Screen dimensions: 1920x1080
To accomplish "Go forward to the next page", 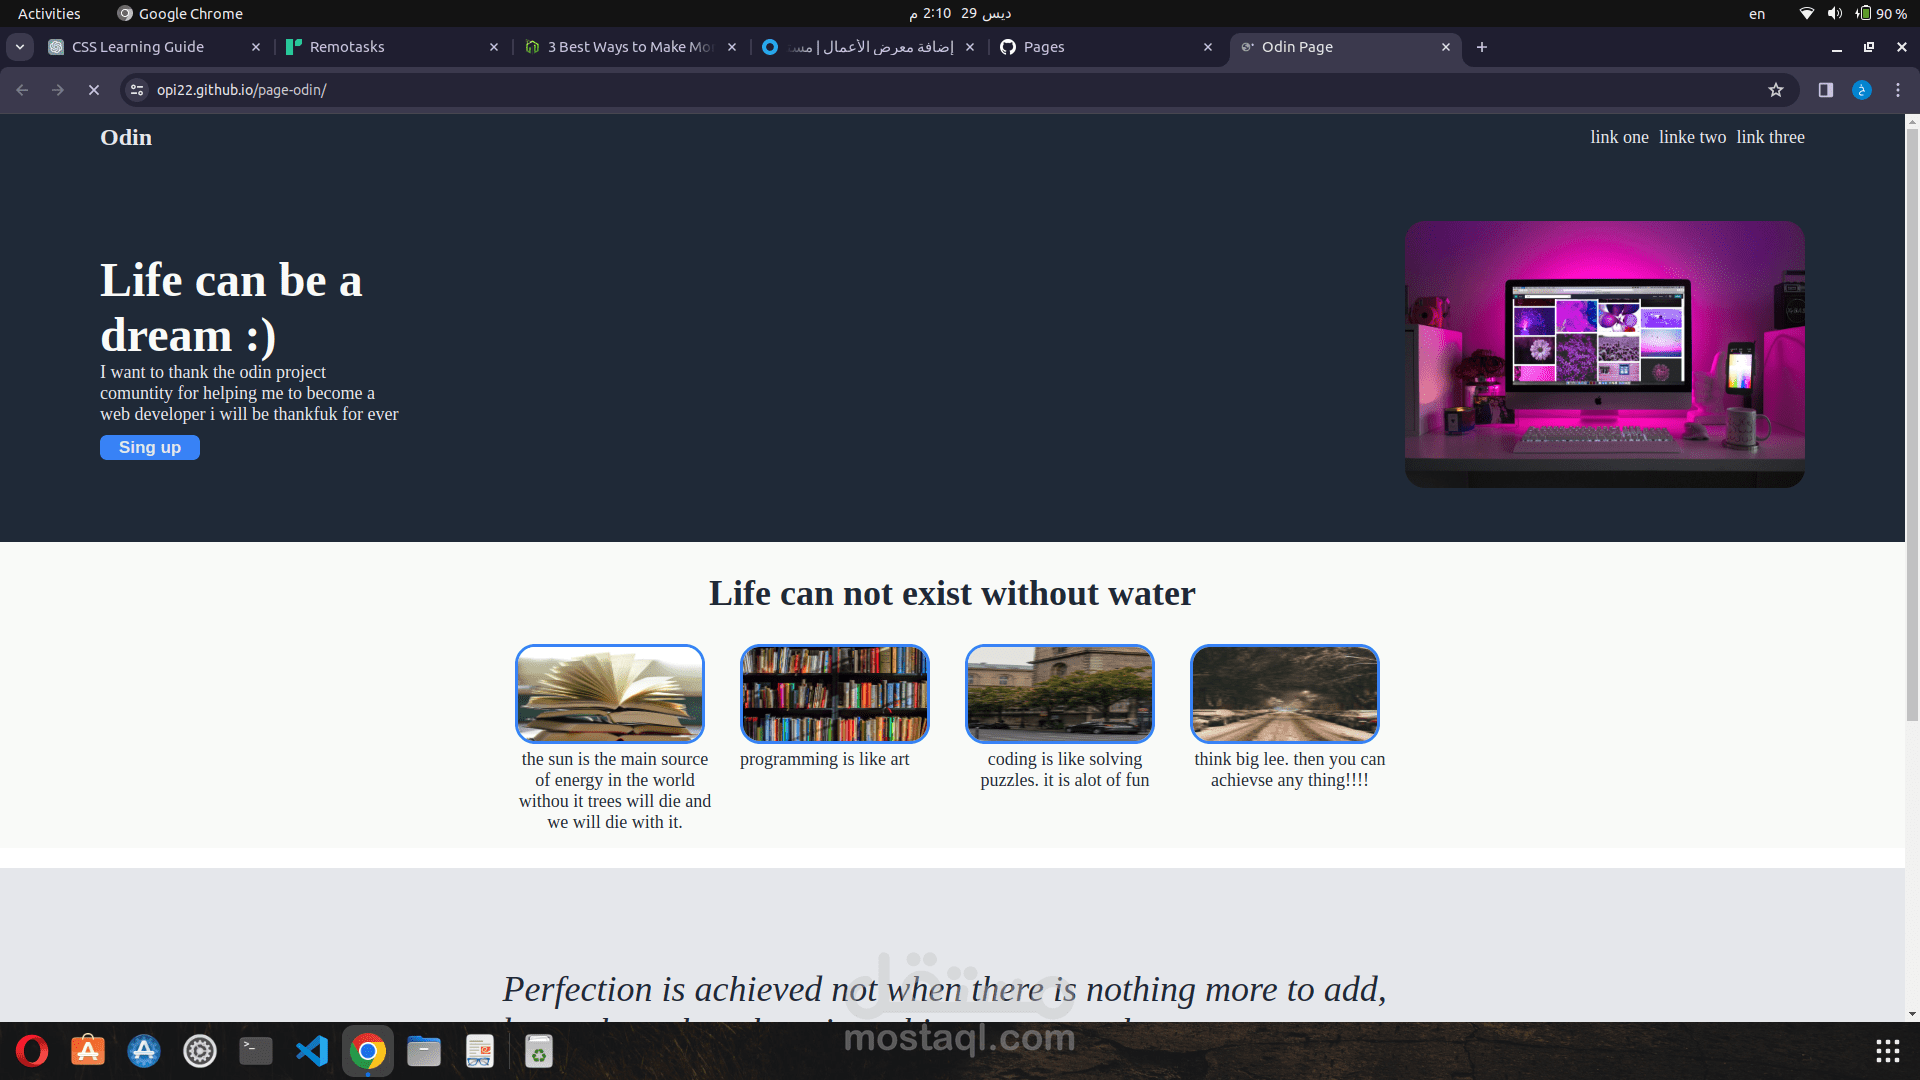I will (58, 90).
